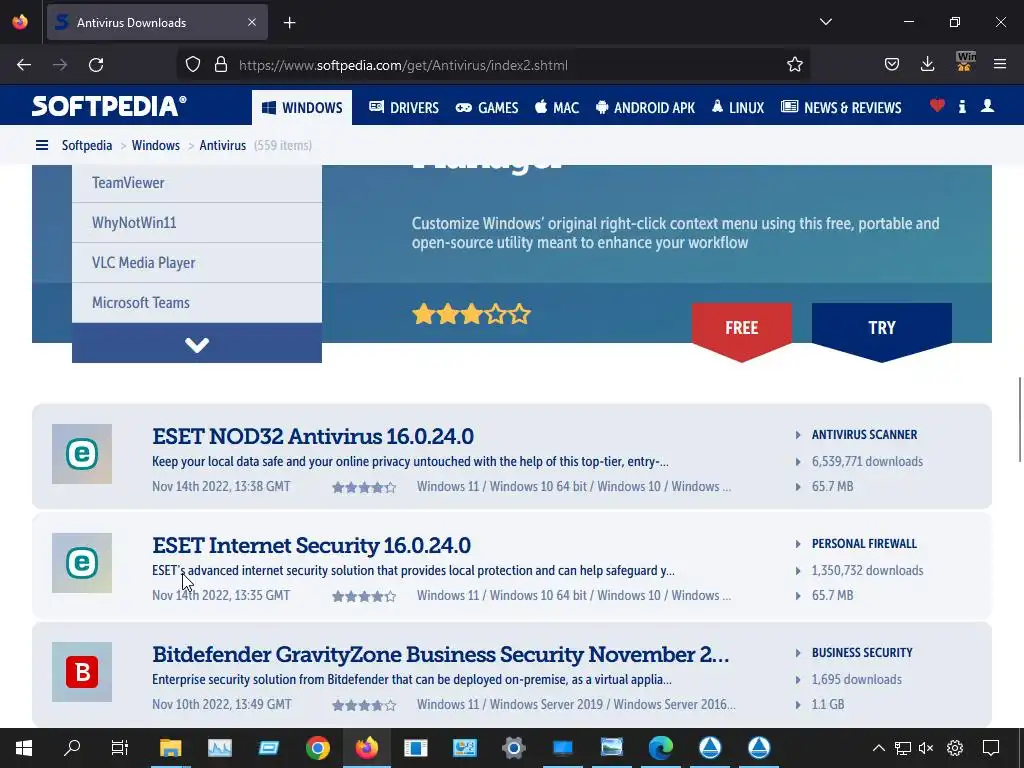Open the Windows Start menu
This screenshot has width=1024, height=768.
tap(24, 748)
